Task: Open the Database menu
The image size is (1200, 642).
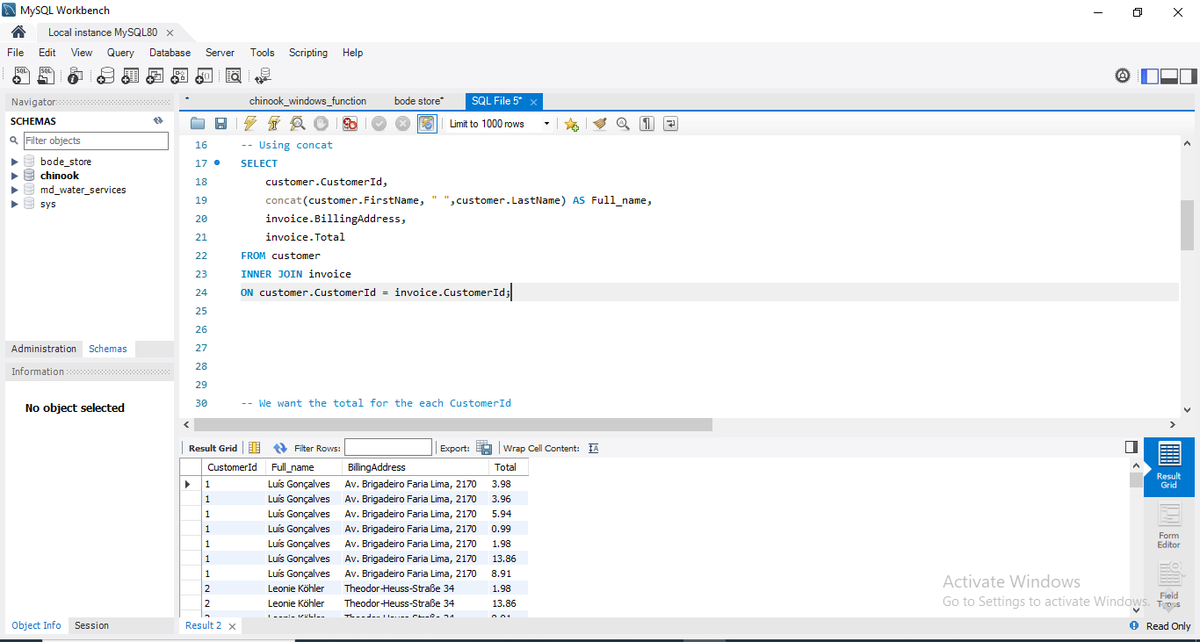Action: (x=170, y=52)
